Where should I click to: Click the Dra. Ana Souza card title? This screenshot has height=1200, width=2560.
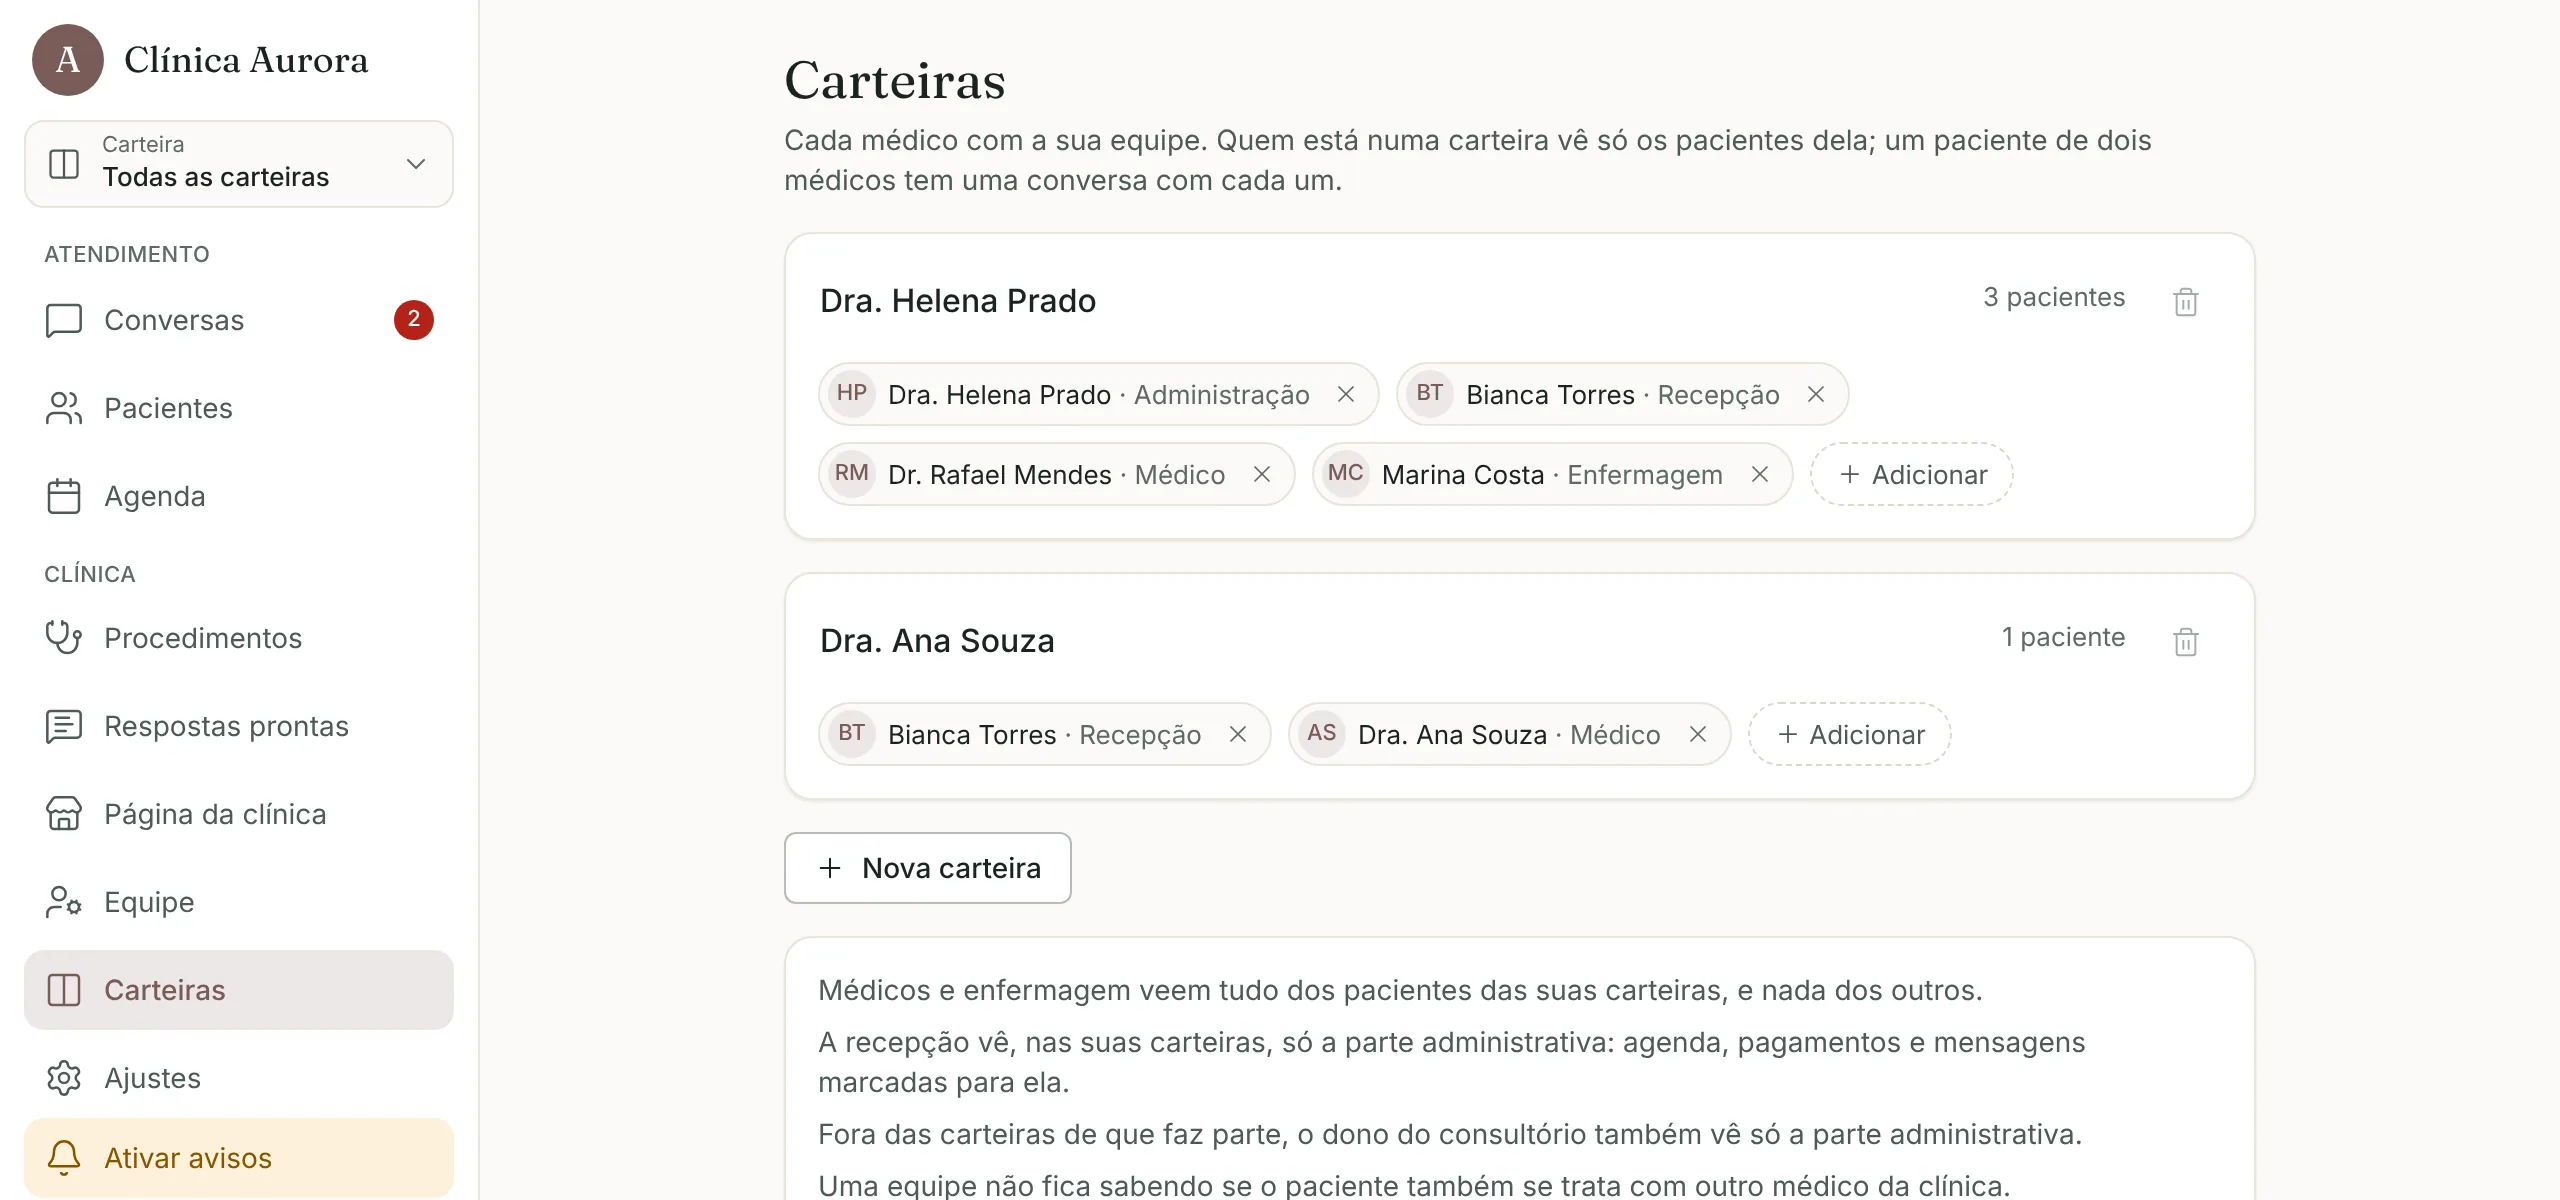click(937, 641)
